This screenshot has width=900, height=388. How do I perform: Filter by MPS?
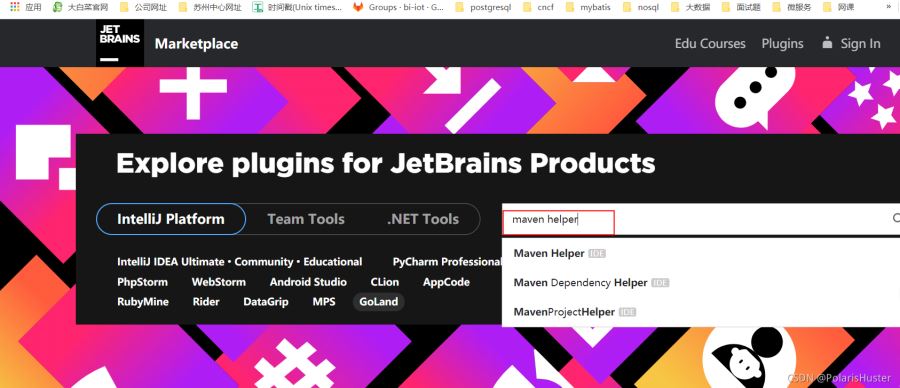[324, 301]
